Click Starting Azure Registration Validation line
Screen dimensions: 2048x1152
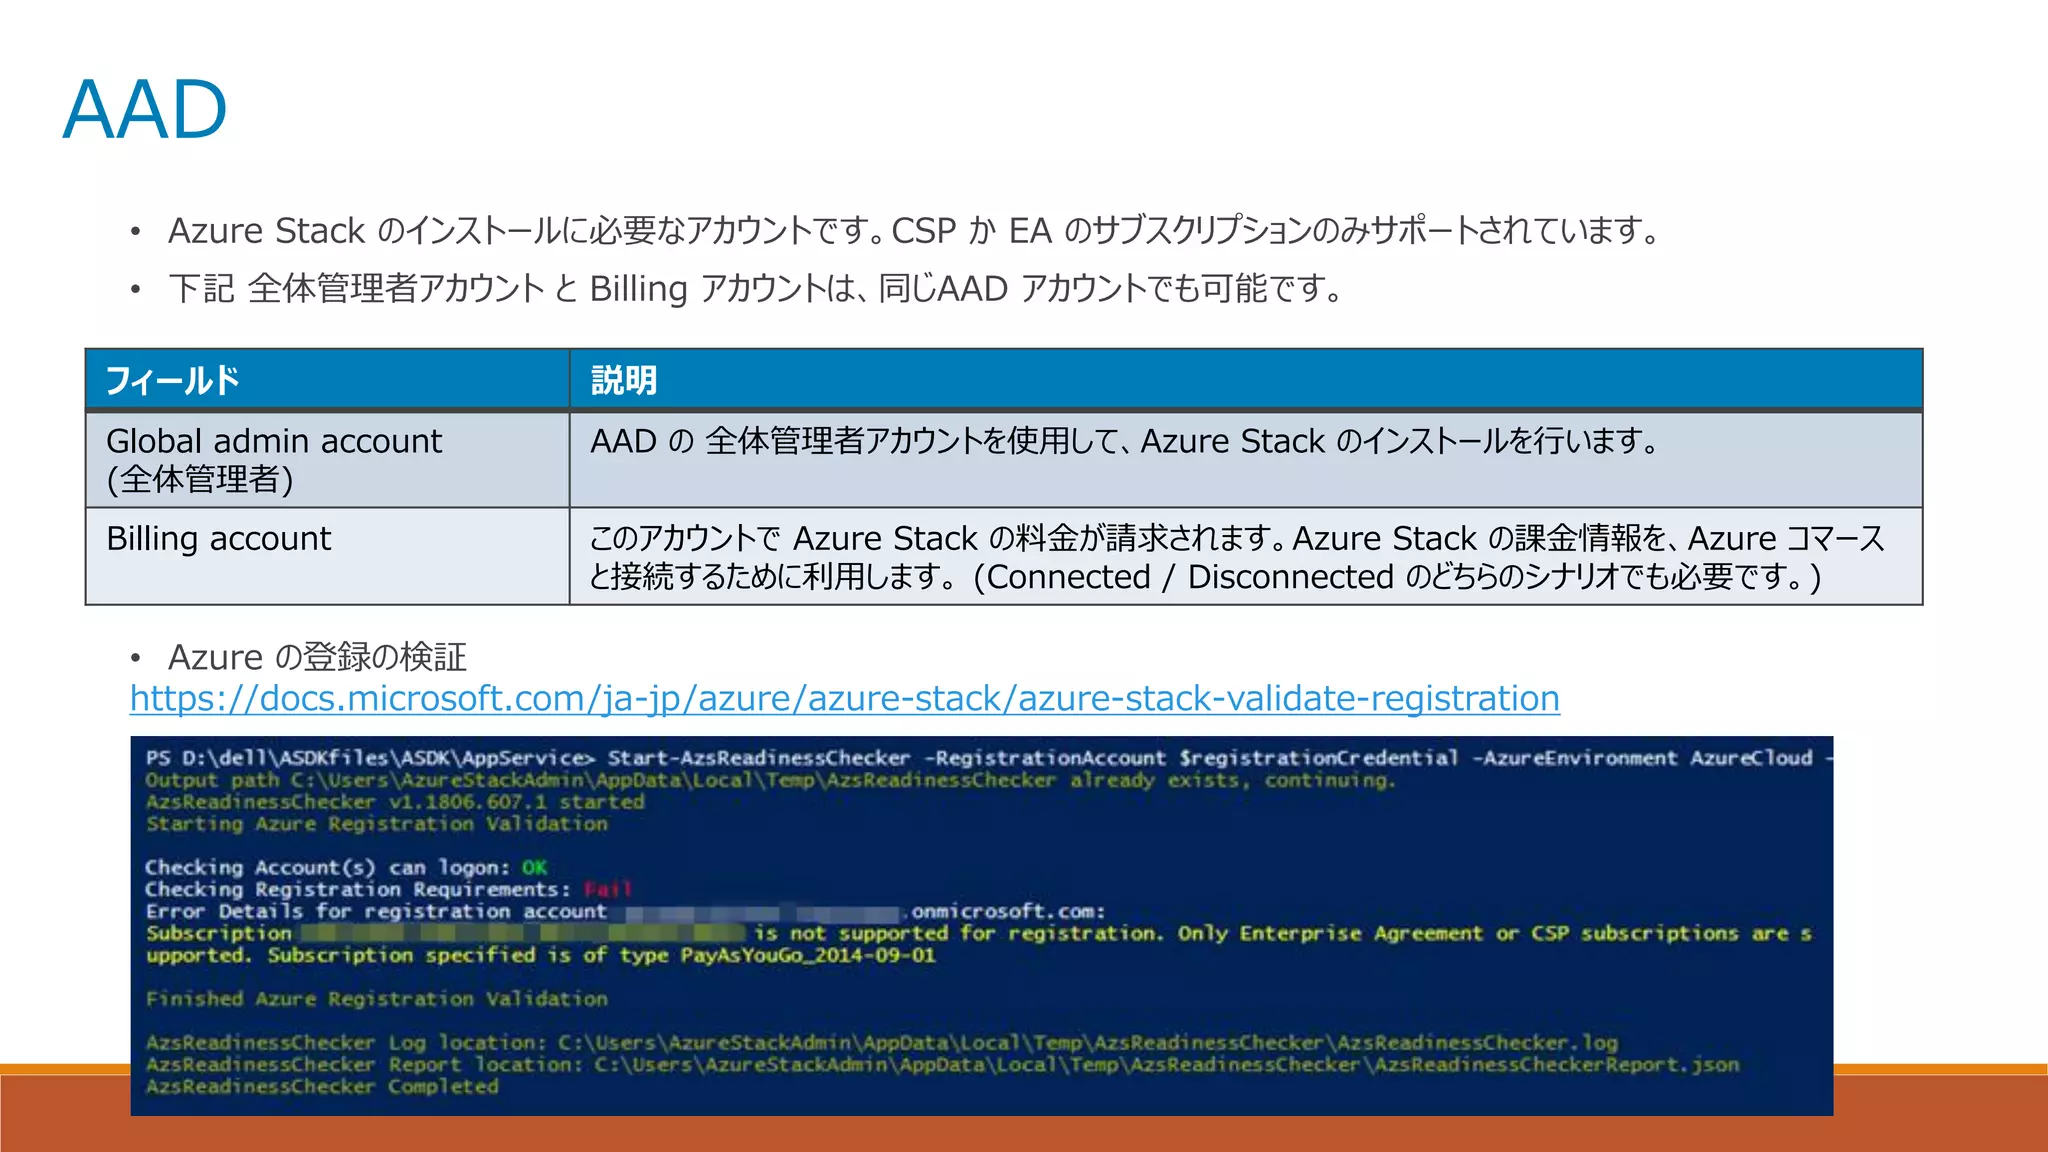[x=376, y=824]
